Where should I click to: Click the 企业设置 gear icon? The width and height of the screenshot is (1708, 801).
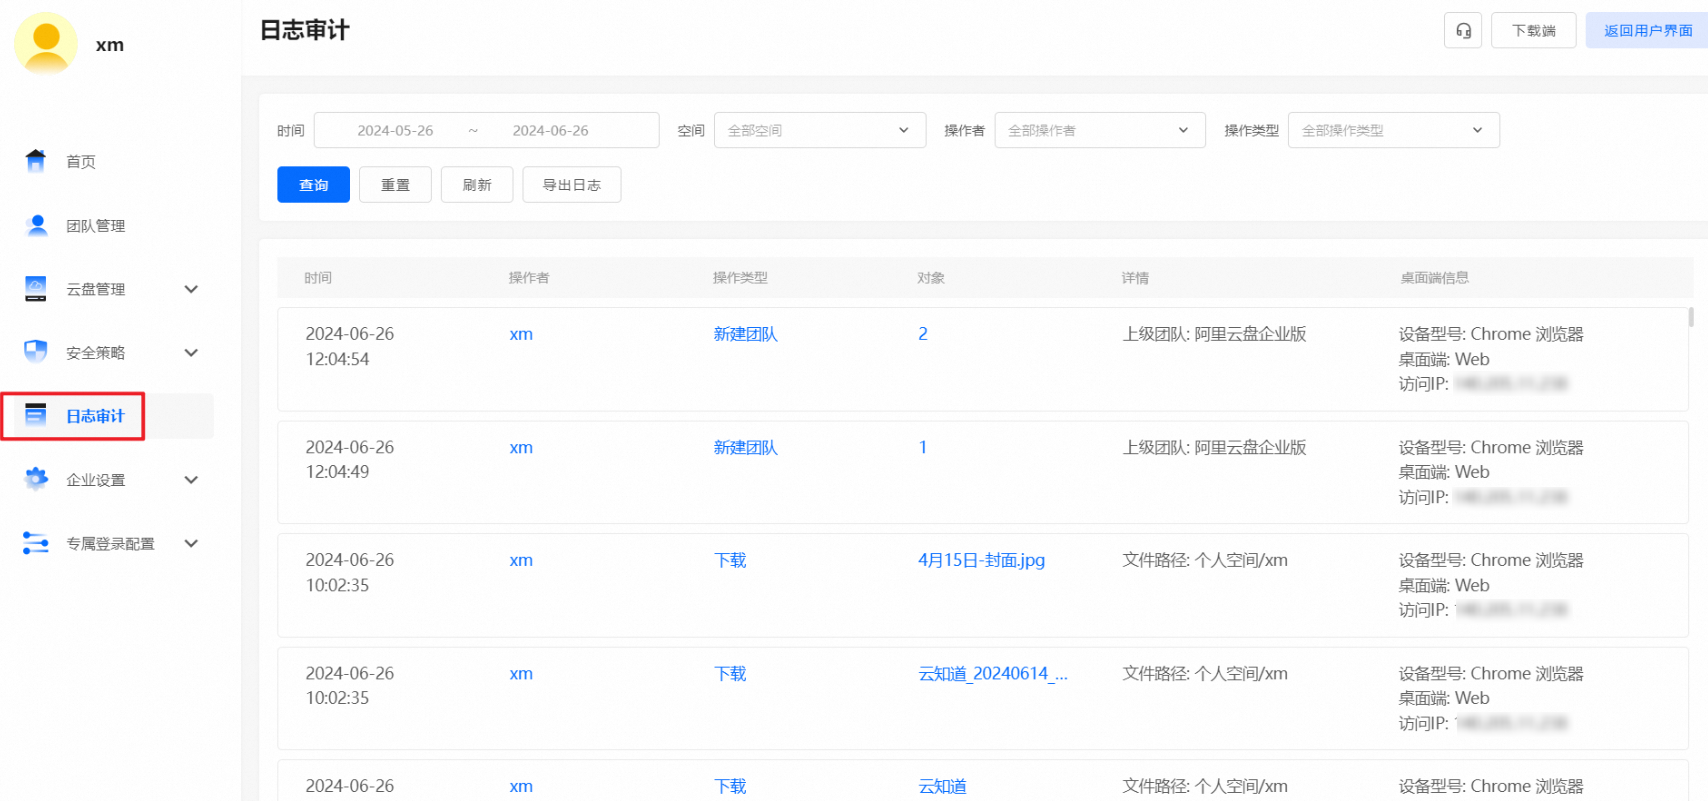pos(36,479)
